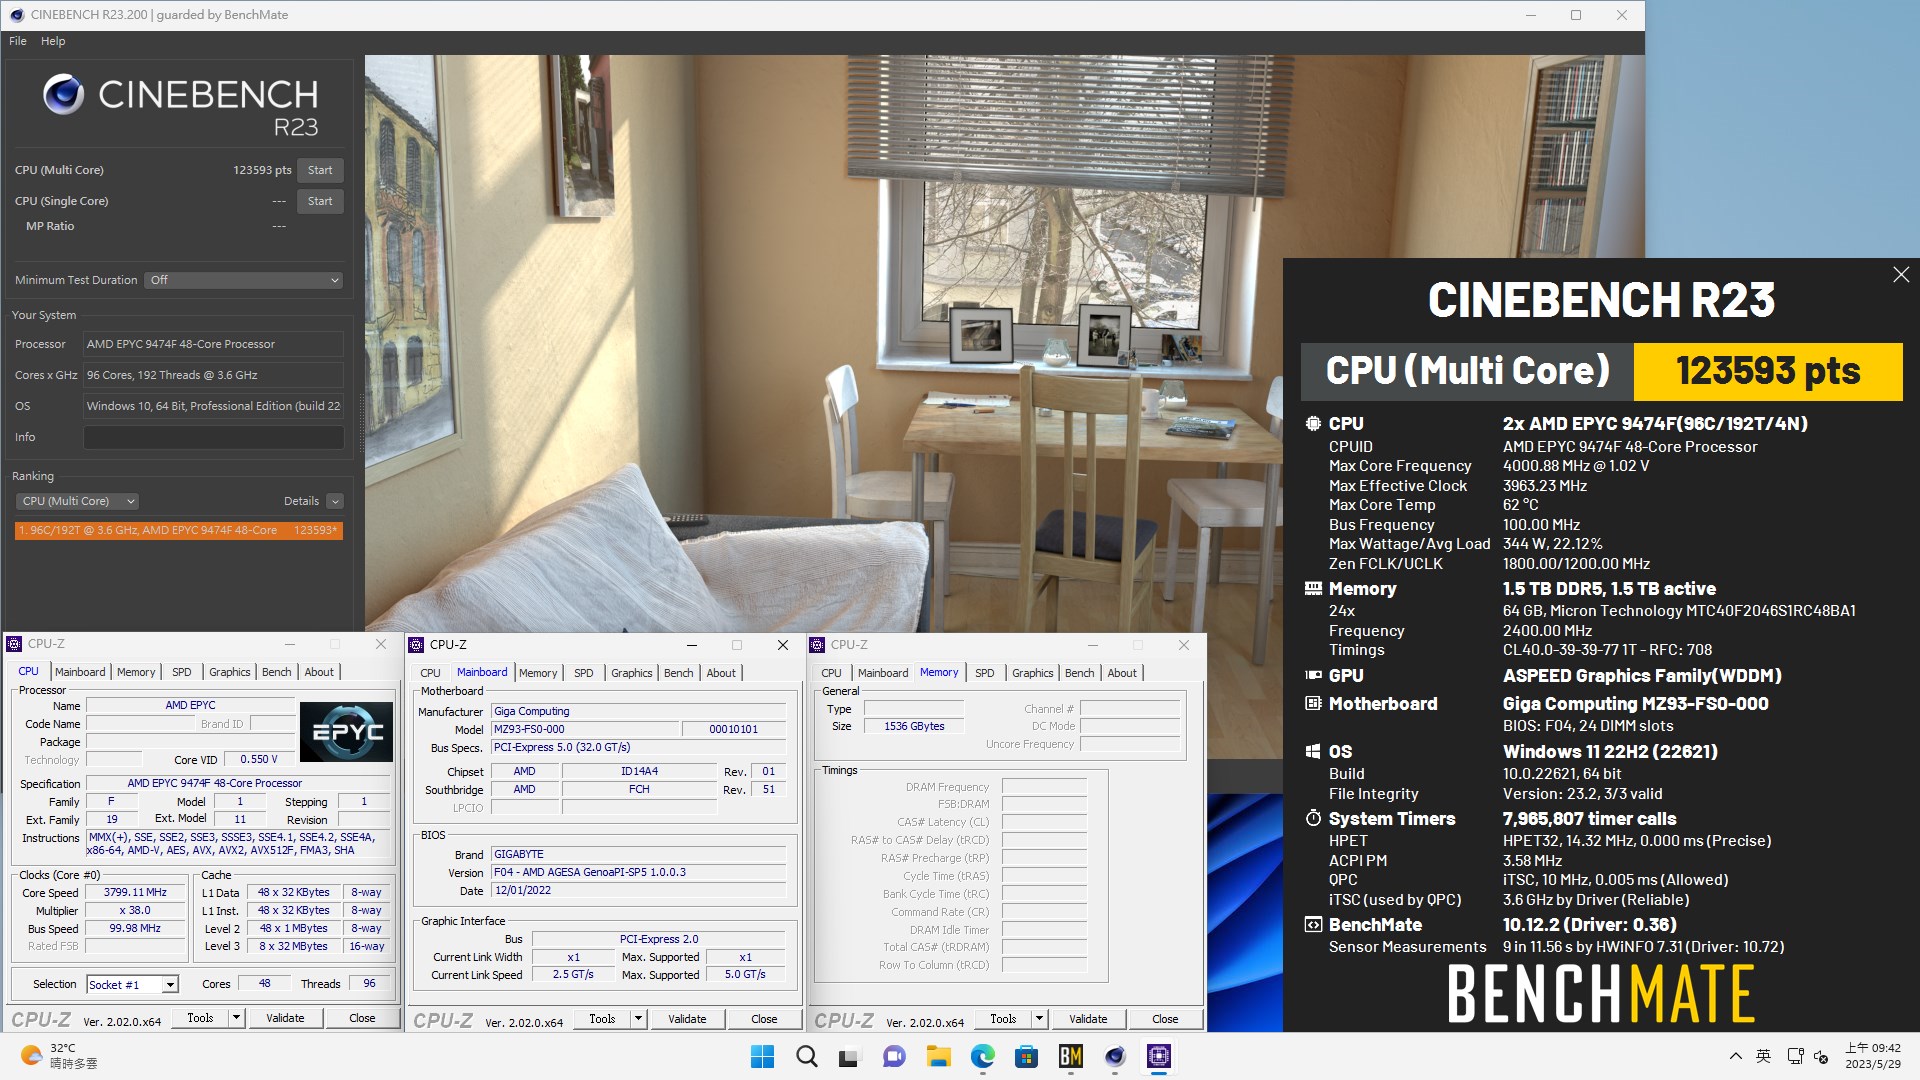Image resolution: width=1920 pixels, height=1080 pixels.
Task: Open File Explorer from taskbar
Action: coord(938,1056)
